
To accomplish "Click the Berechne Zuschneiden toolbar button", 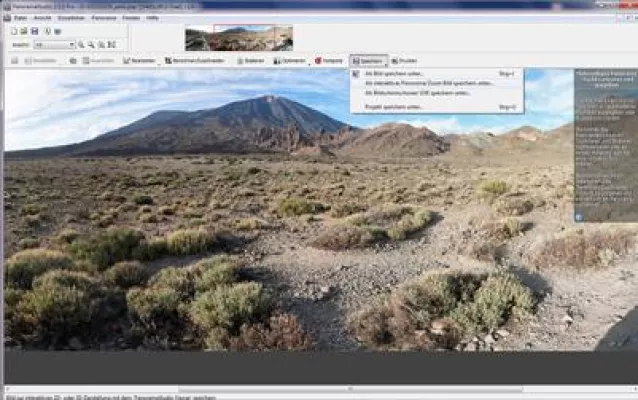I will click(x=194, y=61).
